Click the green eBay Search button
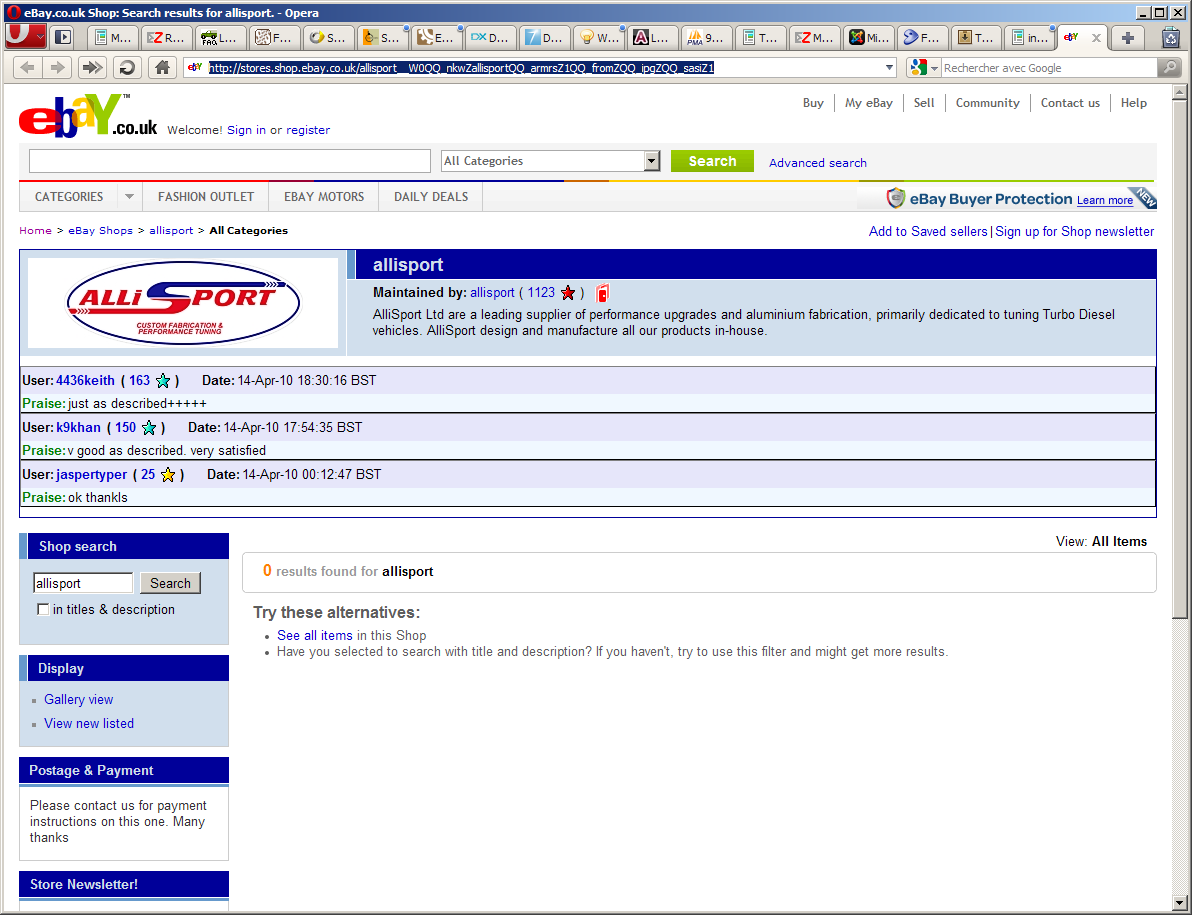 point(712,161)
